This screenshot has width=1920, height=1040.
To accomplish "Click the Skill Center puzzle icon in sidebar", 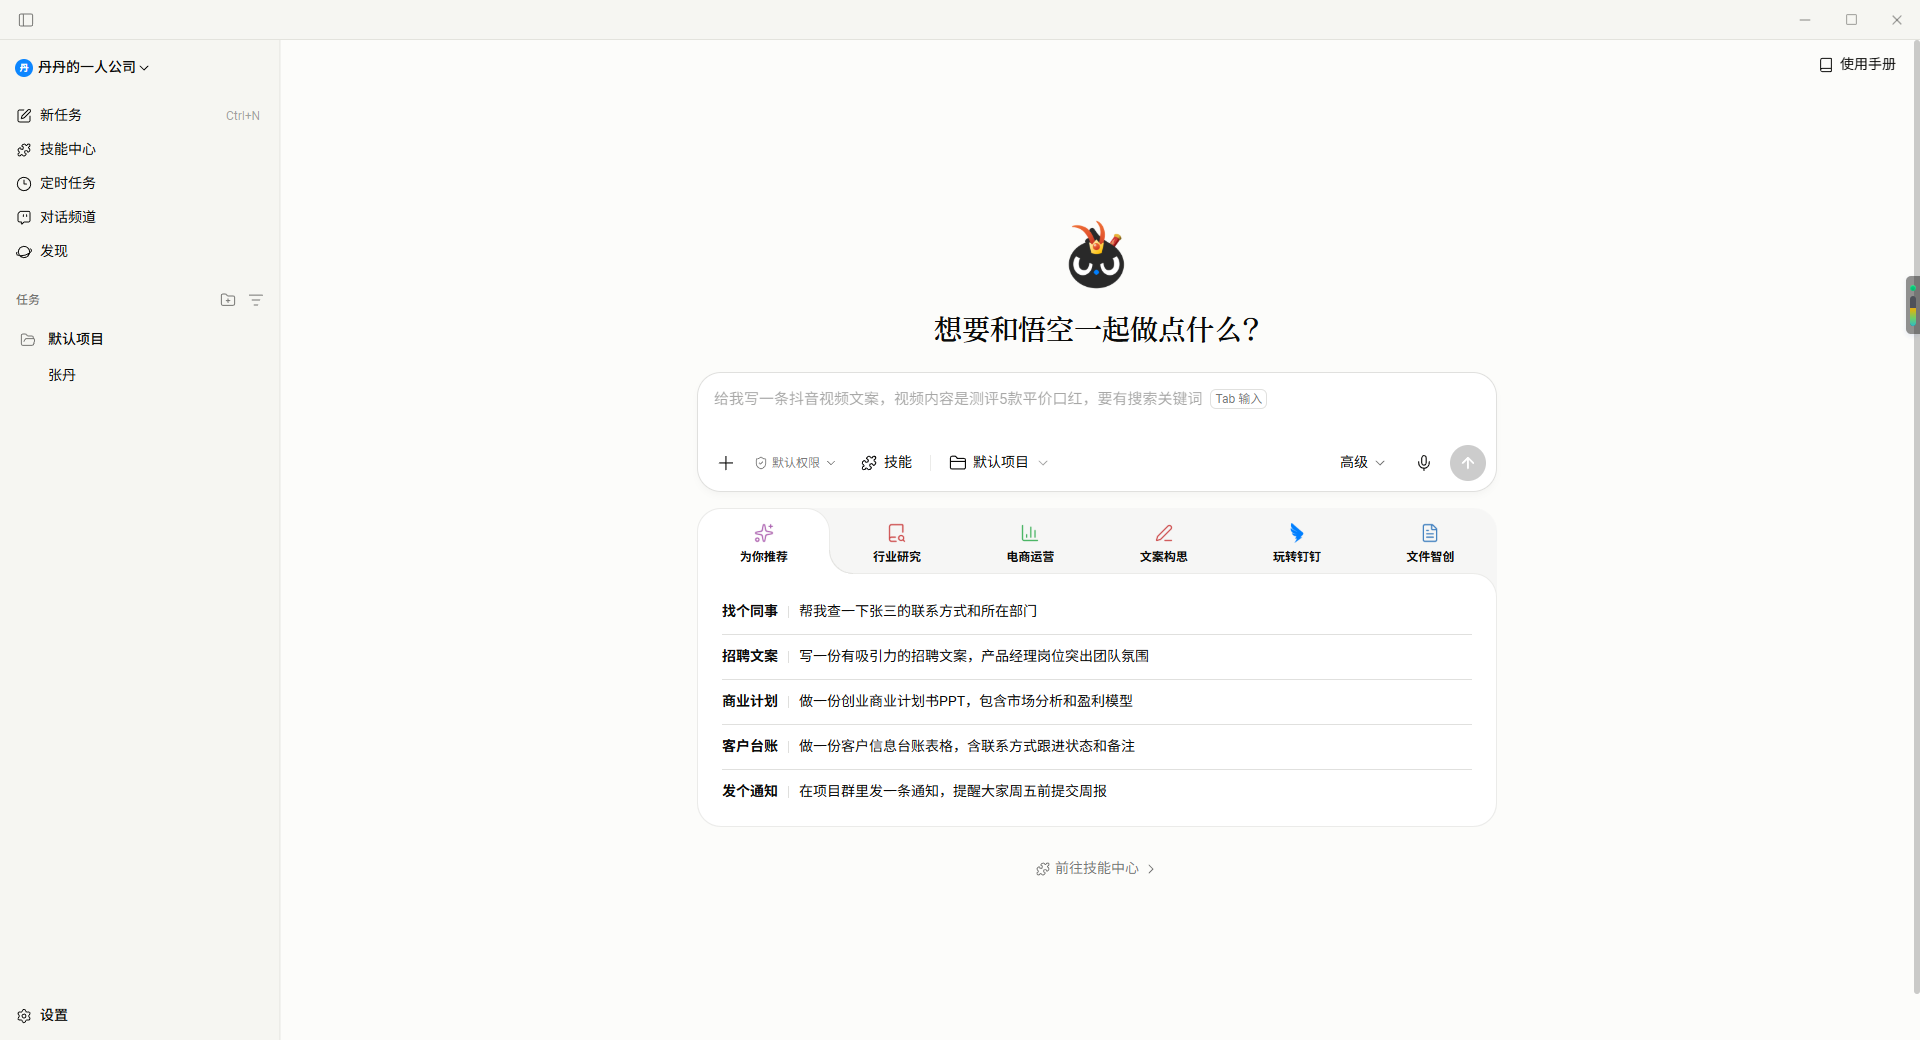I will (24, 150).
